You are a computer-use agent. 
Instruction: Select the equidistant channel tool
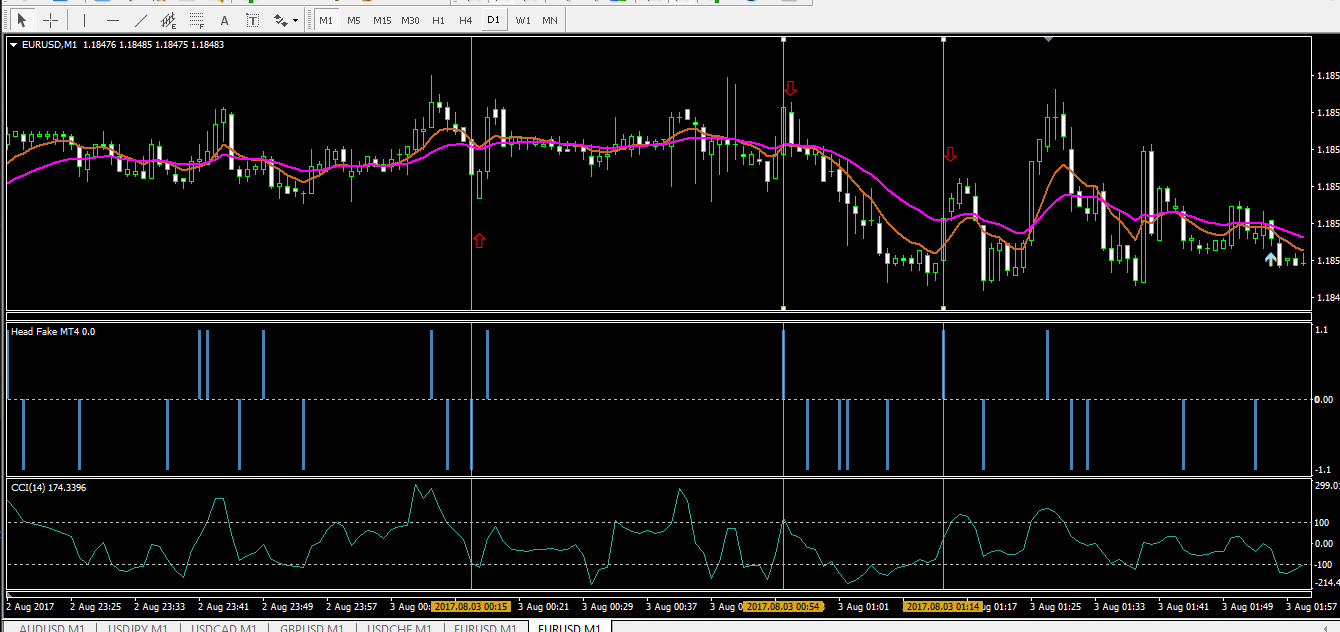[x=168, y=20]
